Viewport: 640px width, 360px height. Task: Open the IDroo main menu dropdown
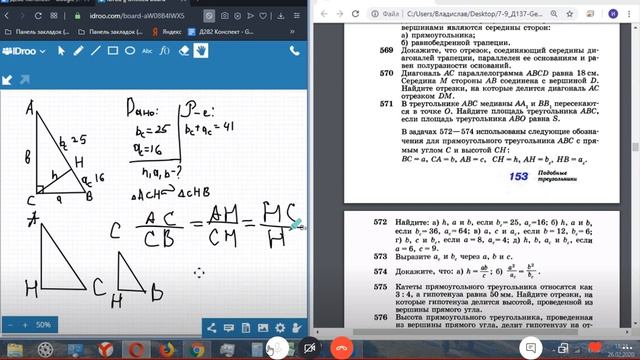(24, 51)
